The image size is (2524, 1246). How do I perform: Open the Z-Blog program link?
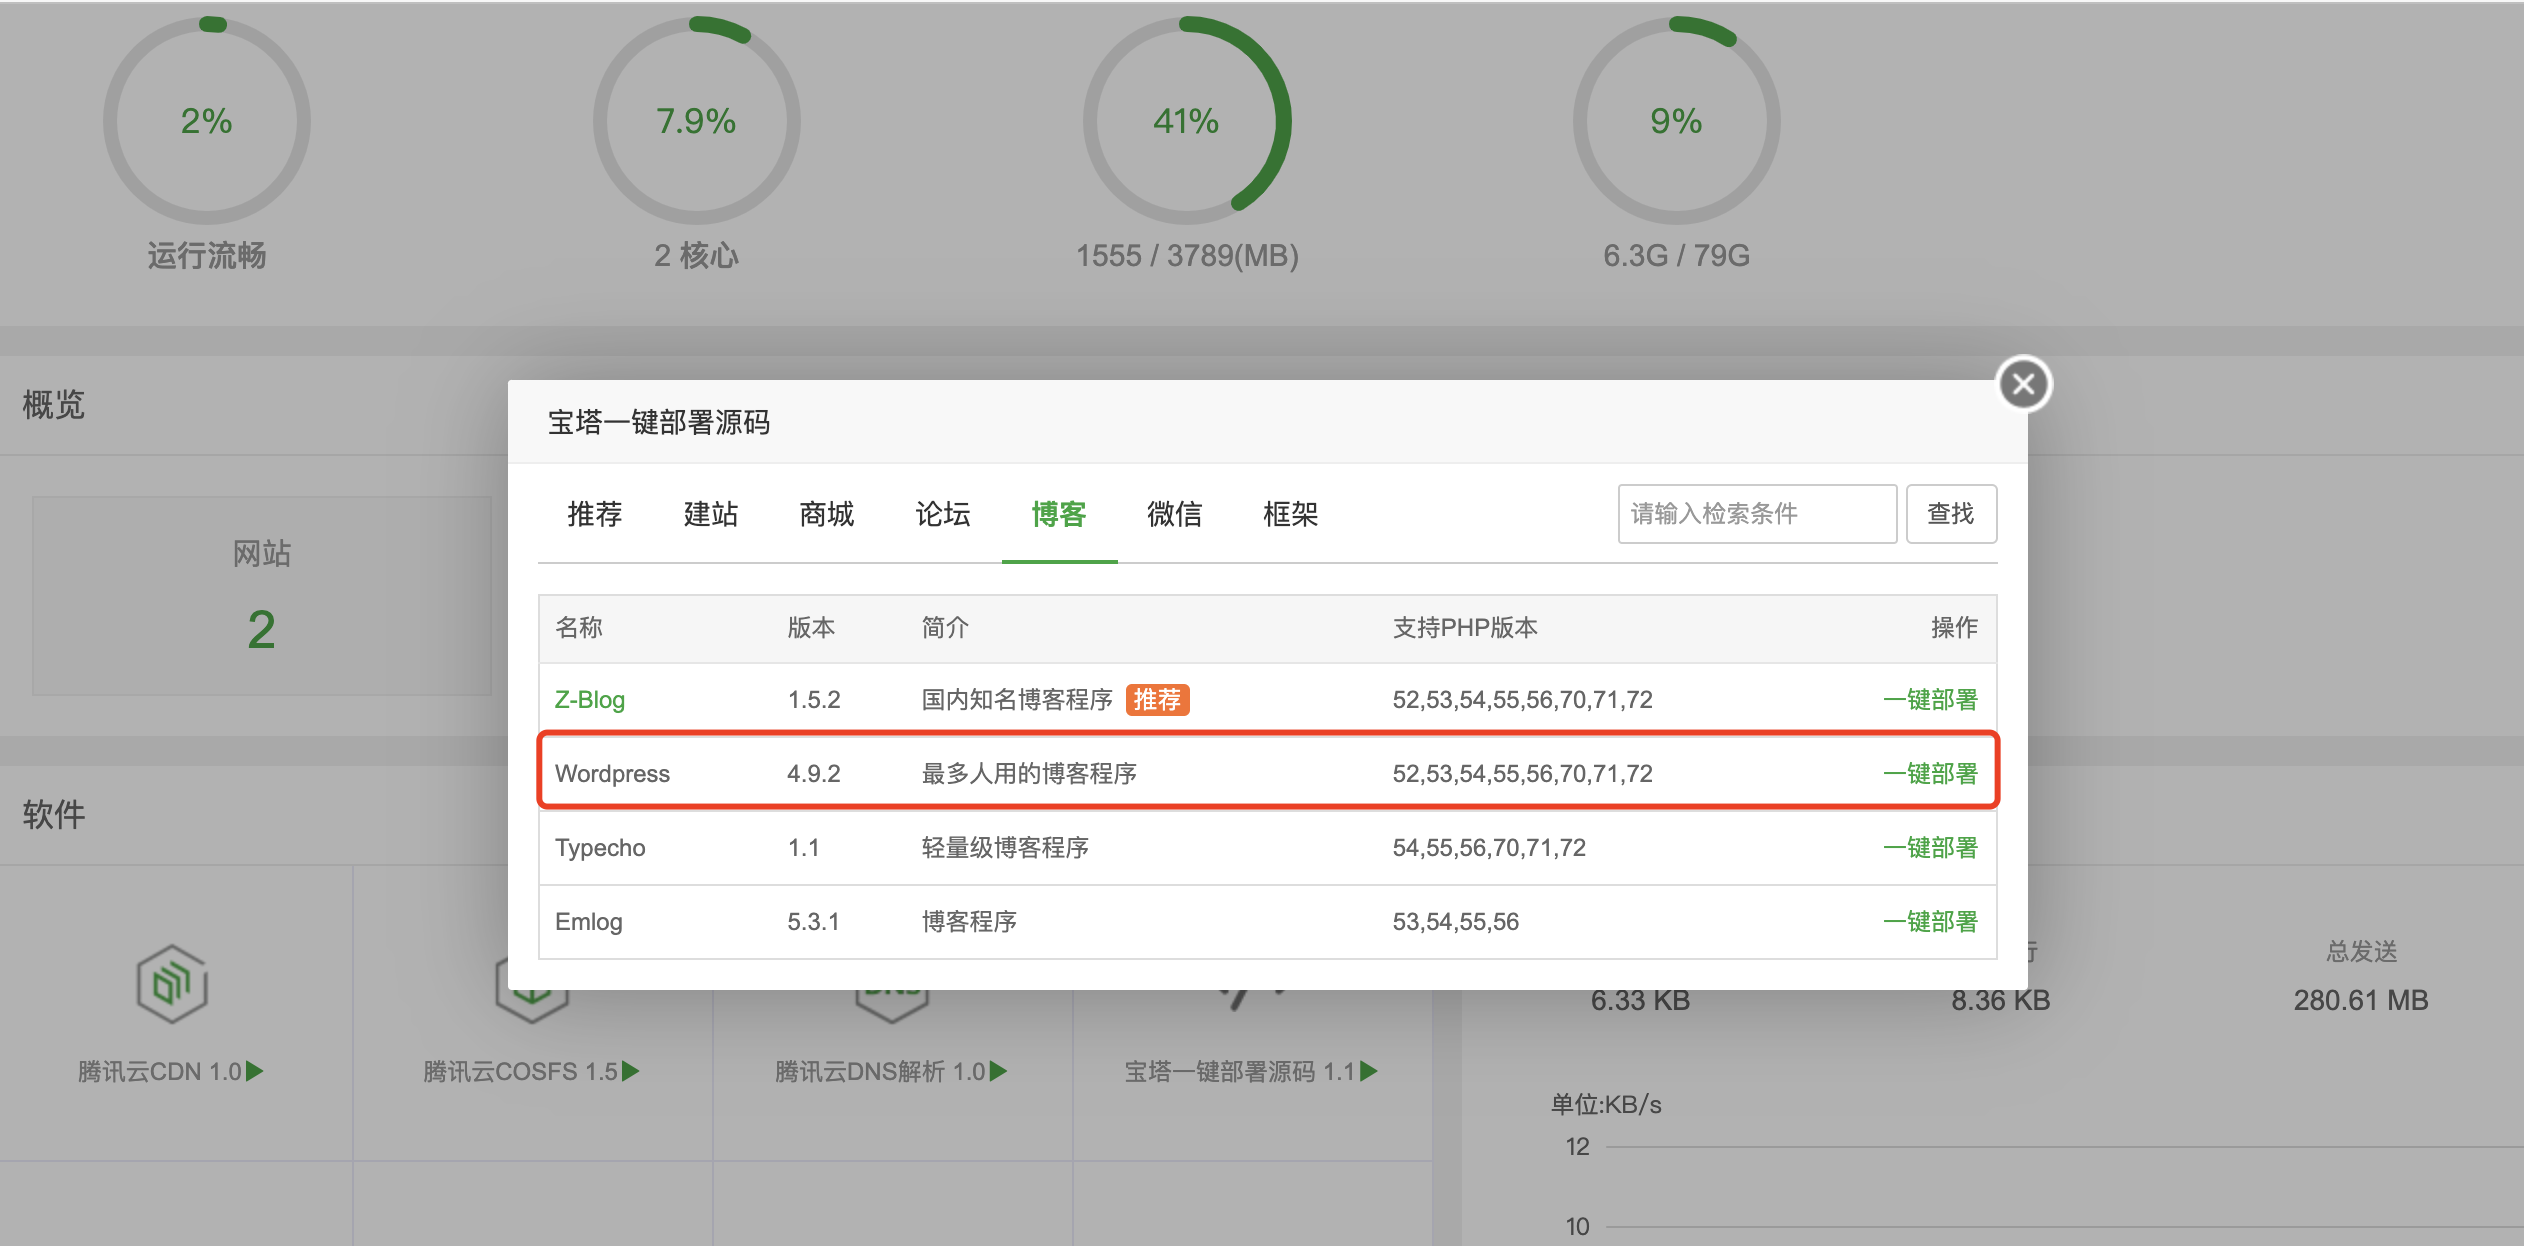[x=590, y=699]
